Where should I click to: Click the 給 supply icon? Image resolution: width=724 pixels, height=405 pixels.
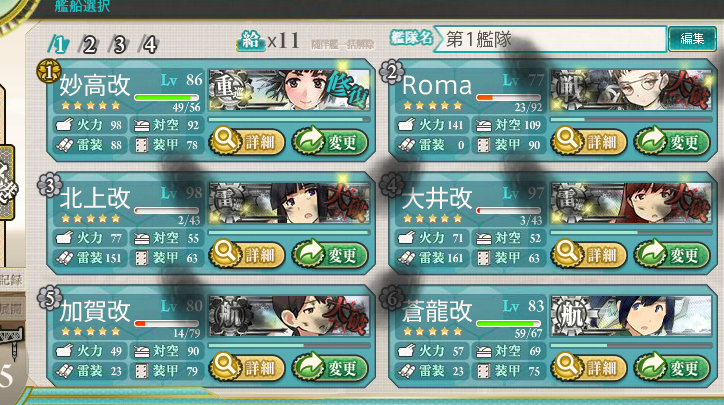pyautogui.click(x=251, y=41)
